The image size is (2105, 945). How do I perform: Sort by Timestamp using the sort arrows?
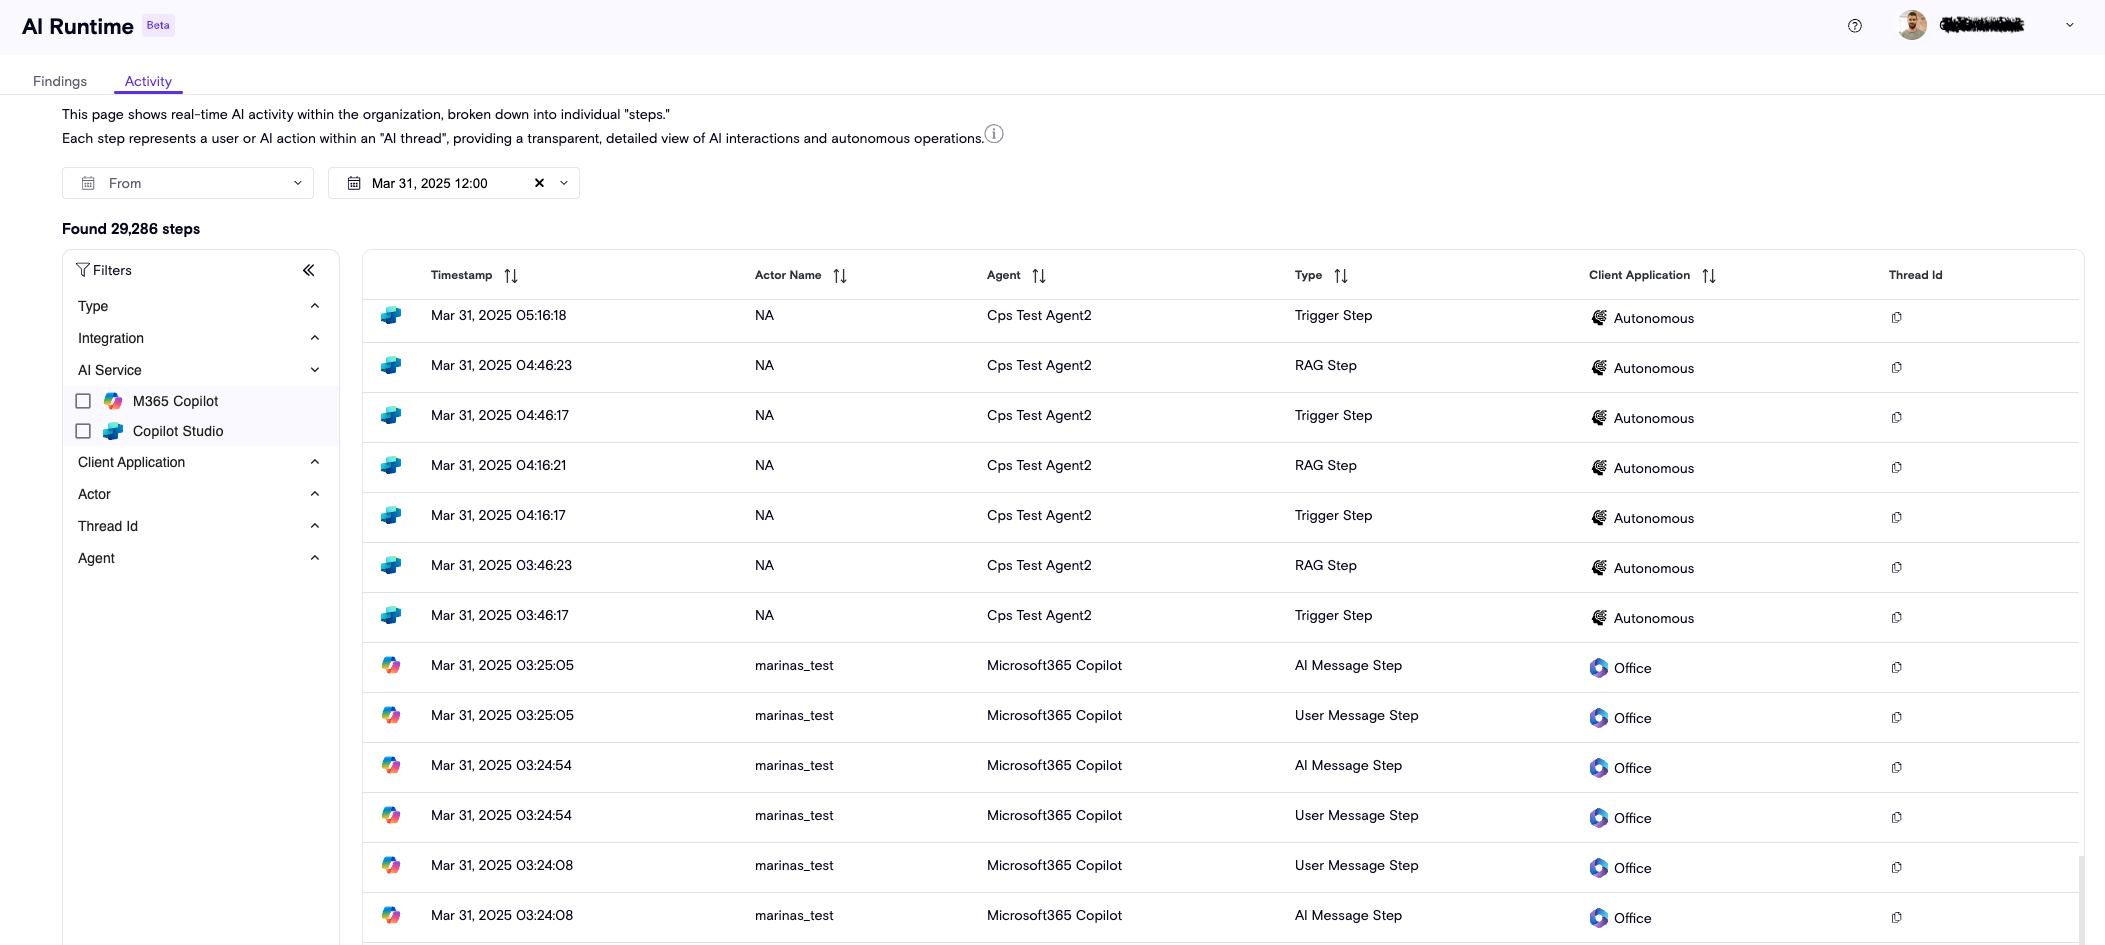tap(511, 276)
